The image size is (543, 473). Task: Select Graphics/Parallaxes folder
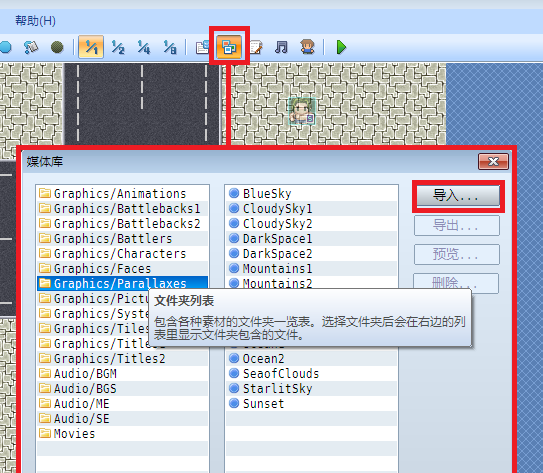(x=123, y=283)
